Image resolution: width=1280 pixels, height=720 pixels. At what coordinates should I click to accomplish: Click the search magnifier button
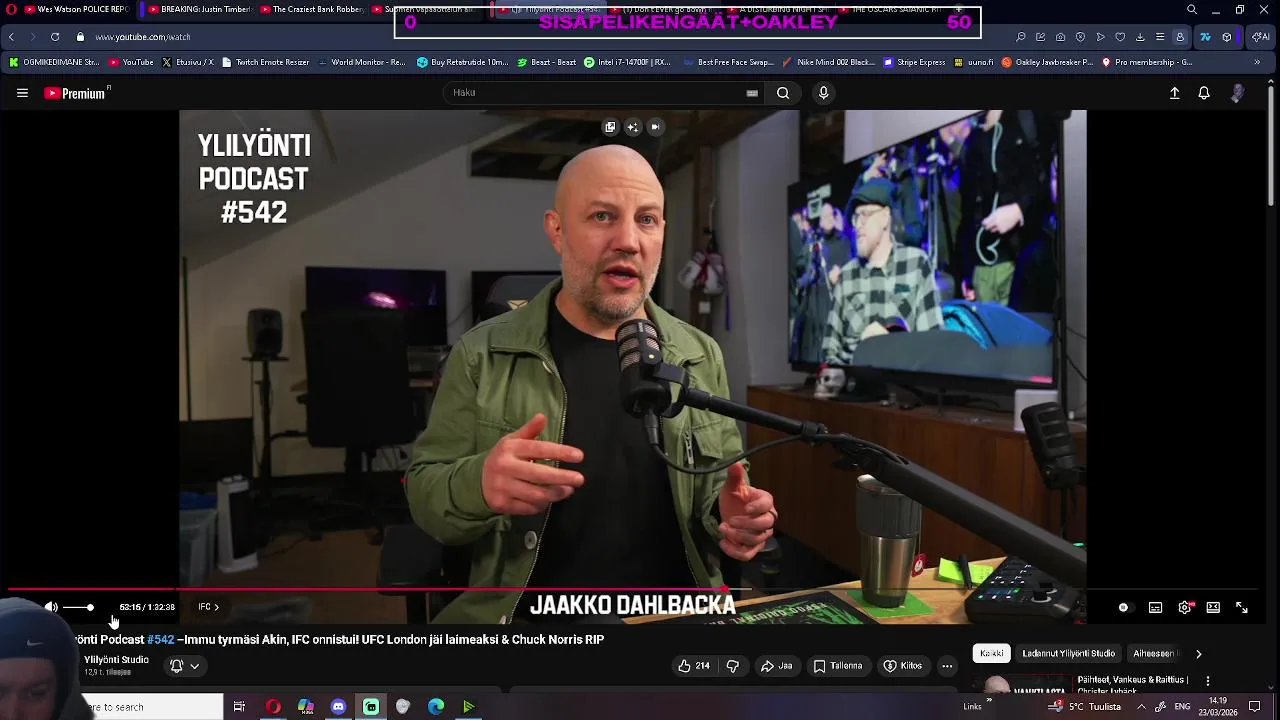click(783, 93)
